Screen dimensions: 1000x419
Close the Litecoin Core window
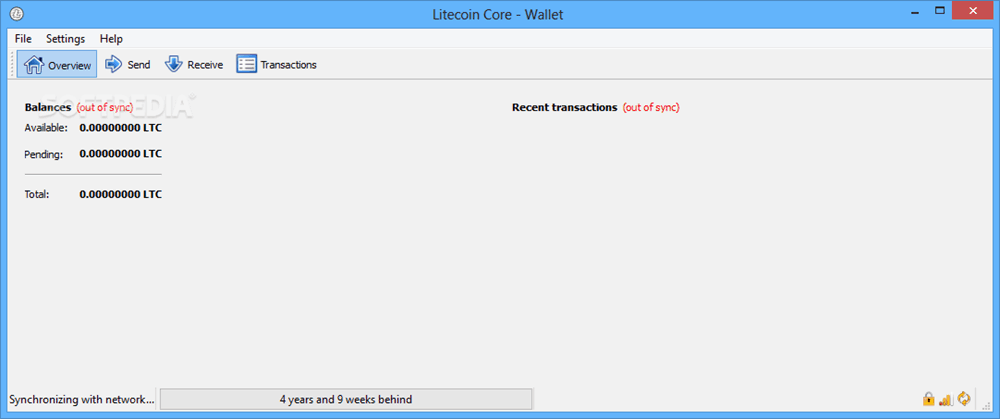[x=973, y=11]
